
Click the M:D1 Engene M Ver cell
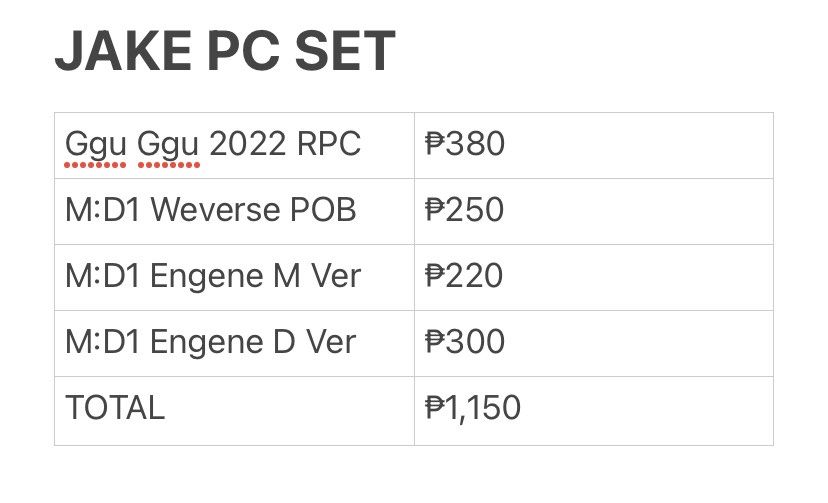tap(234, 278)
